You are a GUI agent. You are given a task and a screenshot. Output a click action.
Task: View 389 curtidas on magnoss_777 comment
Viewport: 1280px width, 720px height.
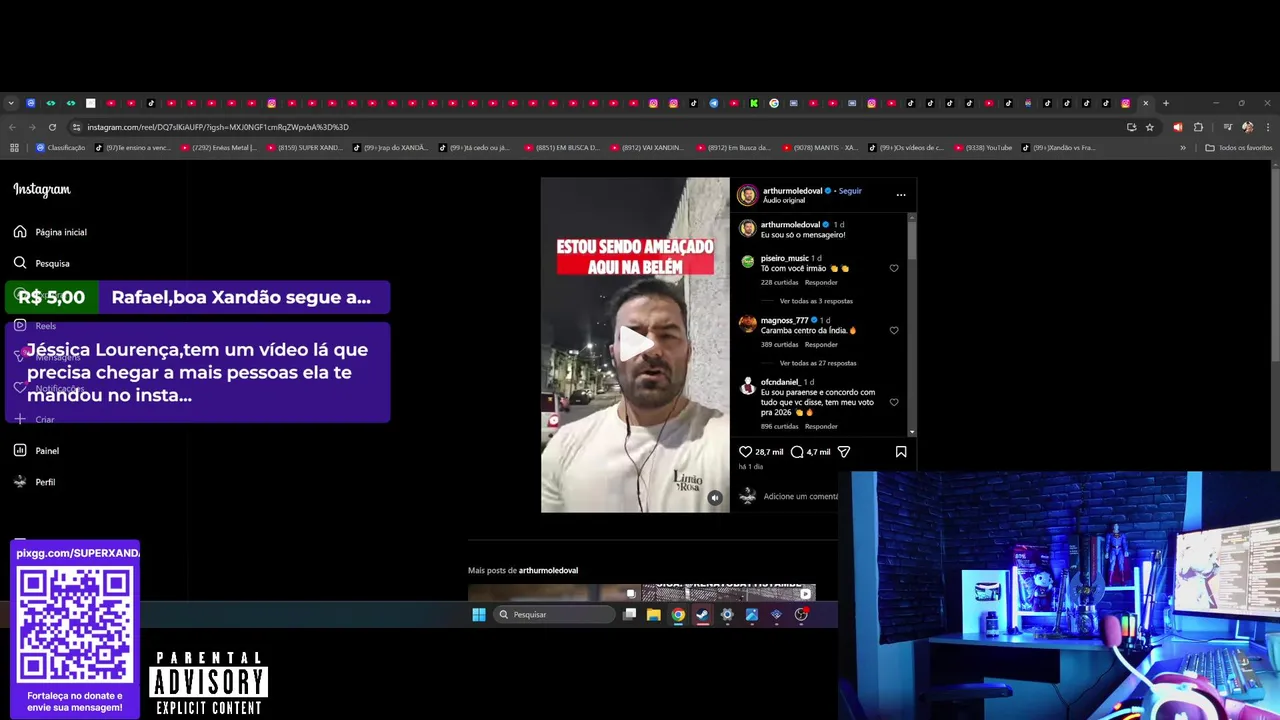(x=780, y=345)
